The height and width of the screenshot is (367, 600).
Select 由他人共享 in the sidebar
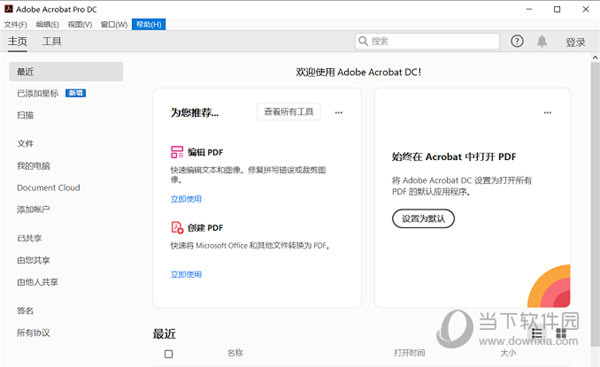38,282
